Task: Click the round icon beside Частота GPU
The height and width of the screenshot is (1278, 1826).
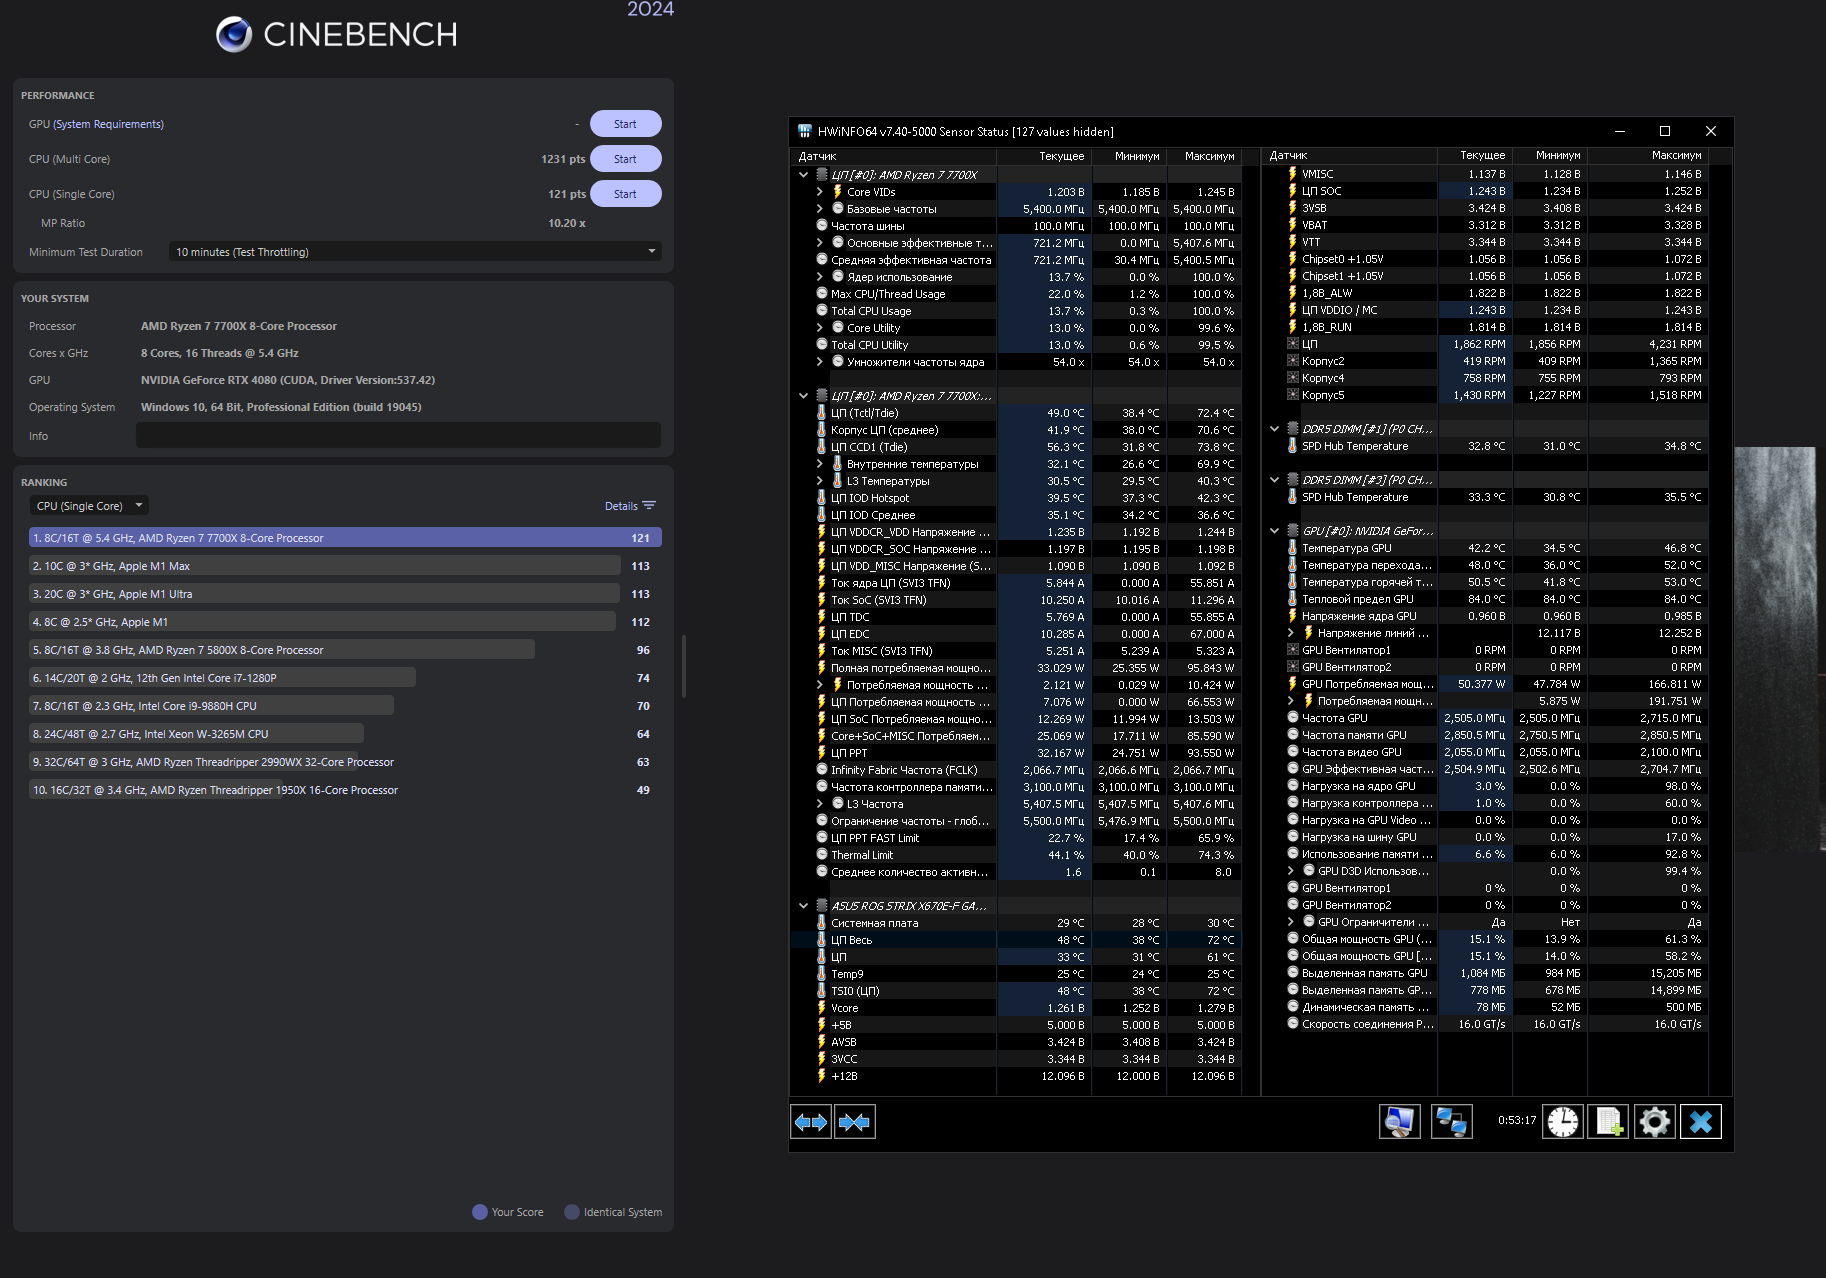Action: pyautogui.click(x=1293, y=718)
